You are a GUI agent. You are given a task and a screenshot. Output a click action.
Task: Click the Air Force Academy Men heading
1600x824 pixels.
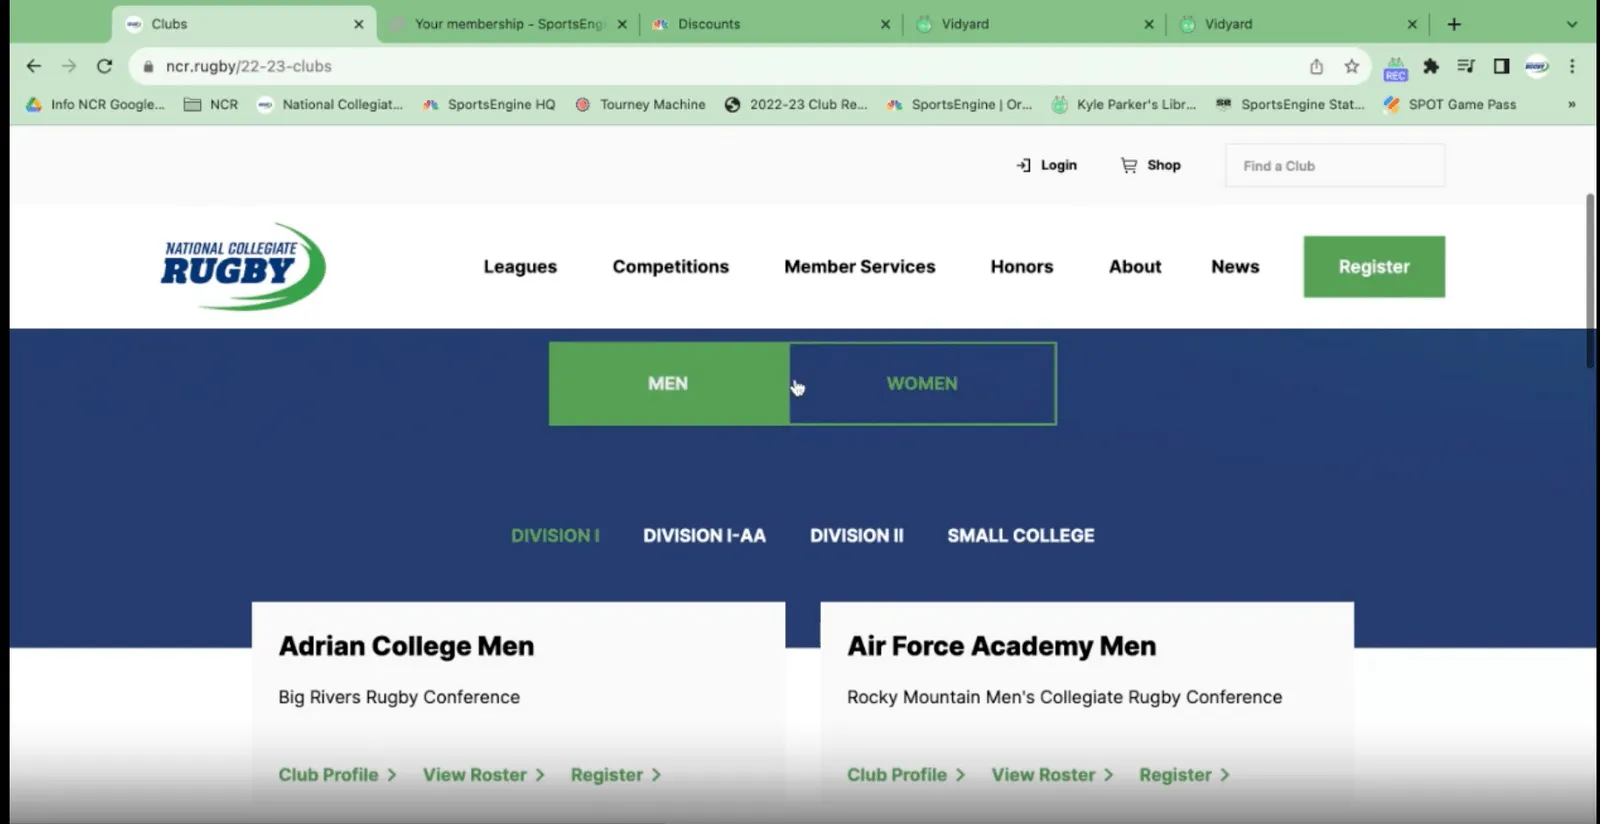click(x=1002, y=646)
